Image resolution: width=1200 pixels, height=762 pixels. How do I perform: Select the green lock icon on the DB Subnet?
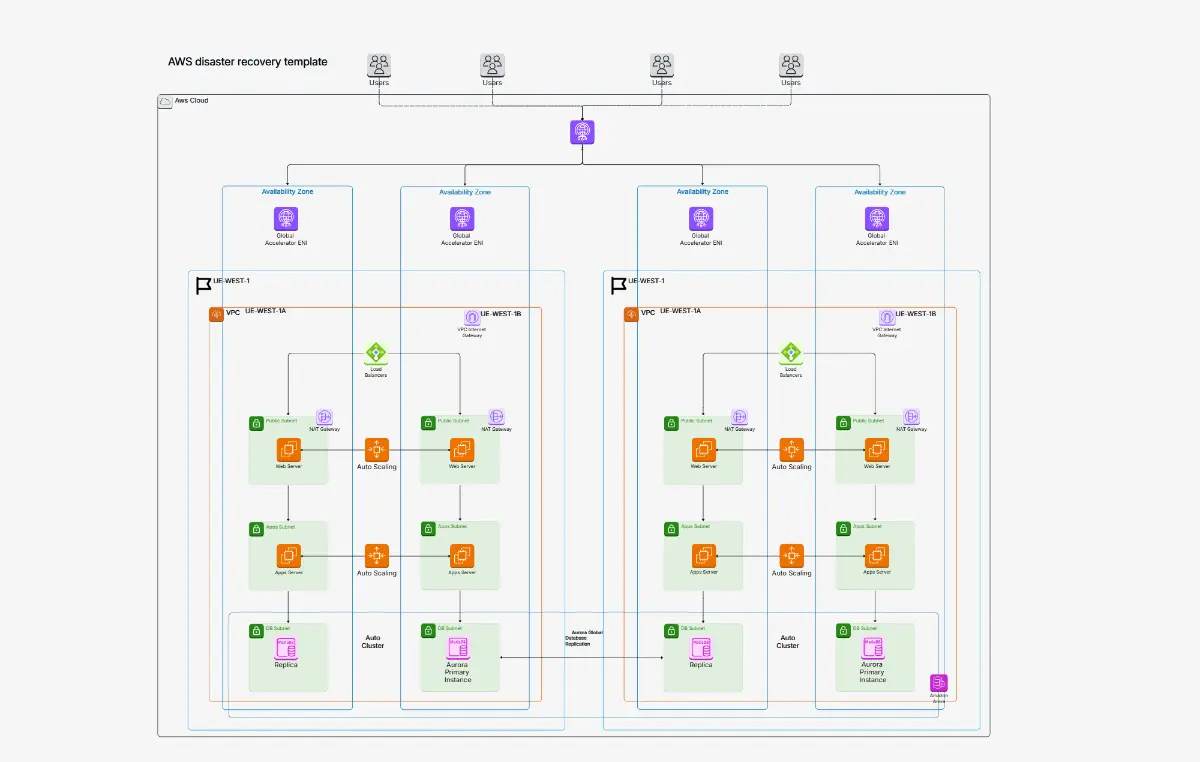[255, 630]
